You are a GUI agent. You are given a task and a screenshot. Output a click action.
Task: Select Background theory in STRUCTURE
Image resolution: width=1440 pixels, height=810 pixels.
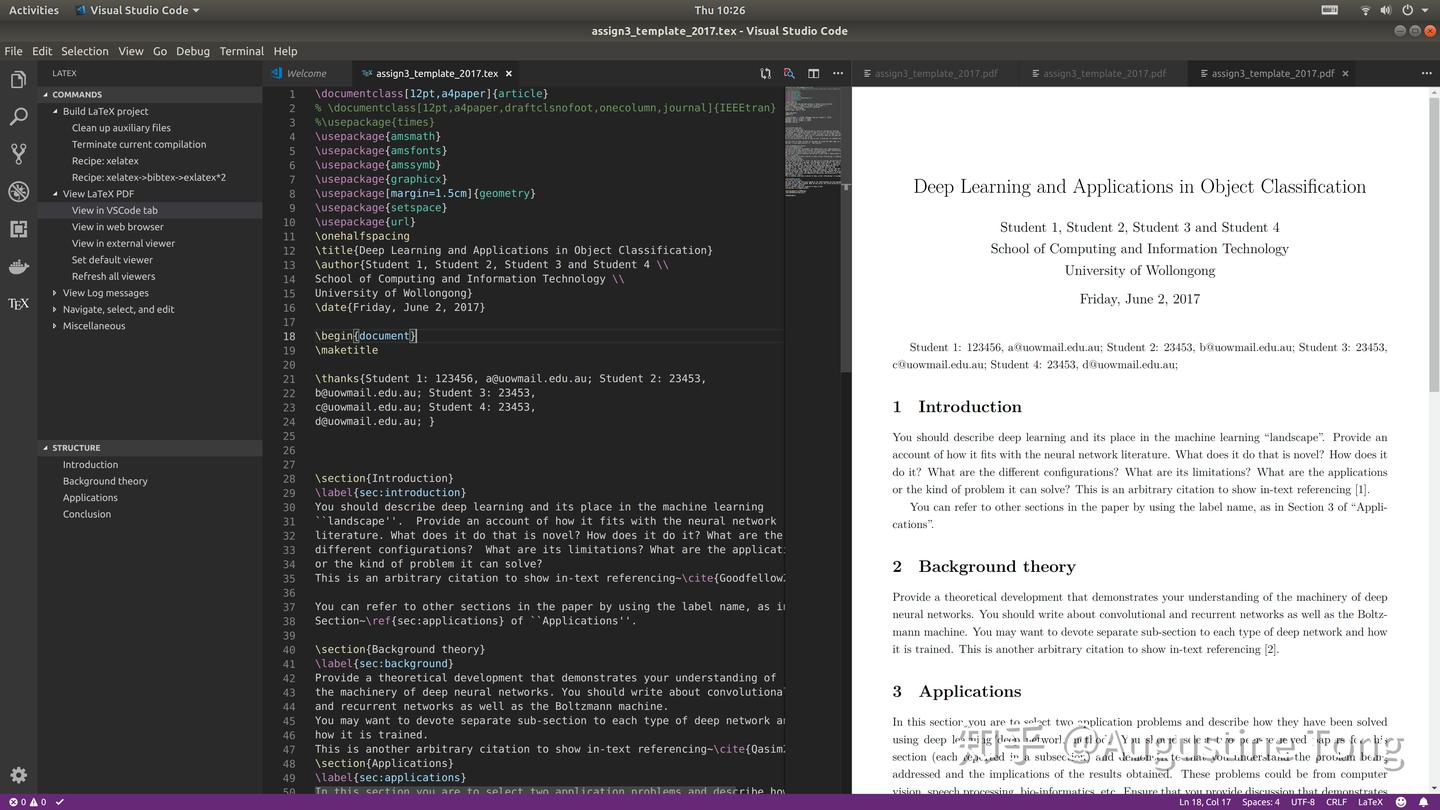point(105,480)
